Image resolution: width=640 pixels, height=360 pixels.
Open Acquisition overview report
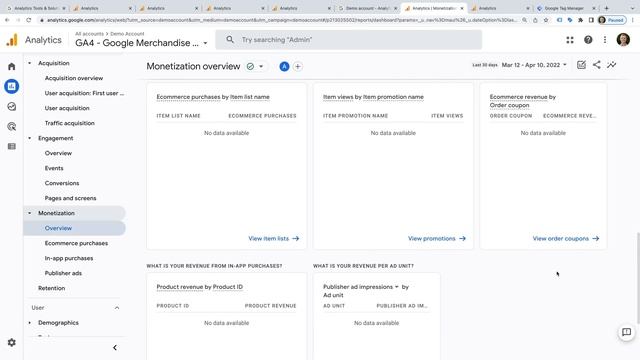click(74, 78)
